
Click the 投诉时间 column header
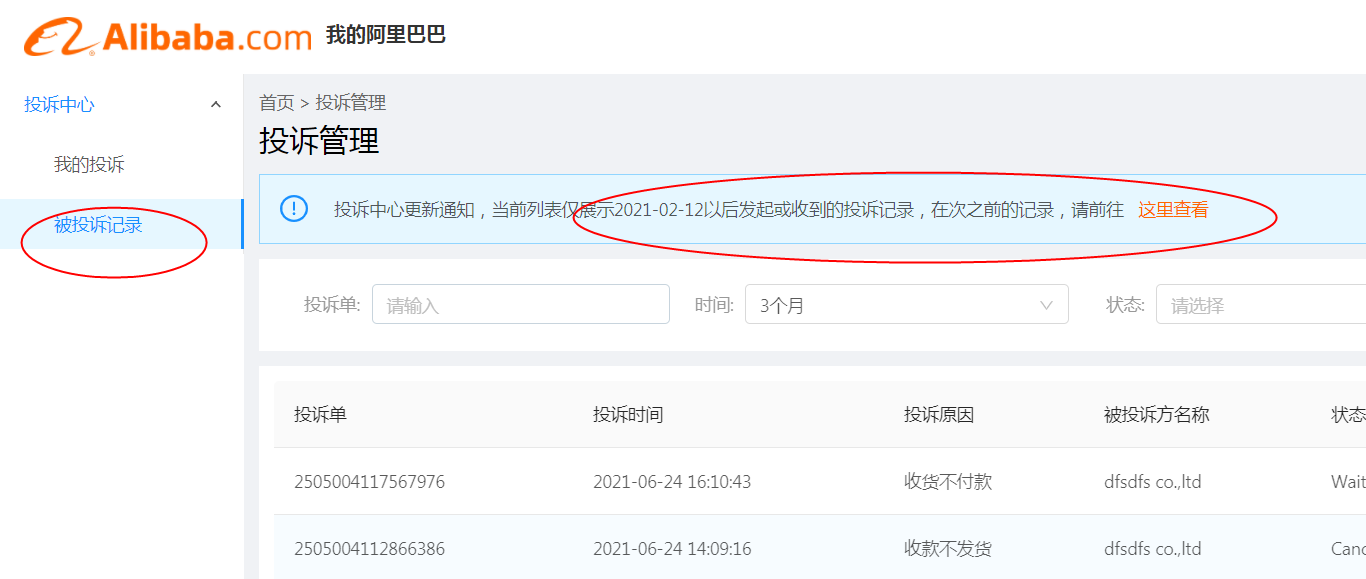coord(627,414)
